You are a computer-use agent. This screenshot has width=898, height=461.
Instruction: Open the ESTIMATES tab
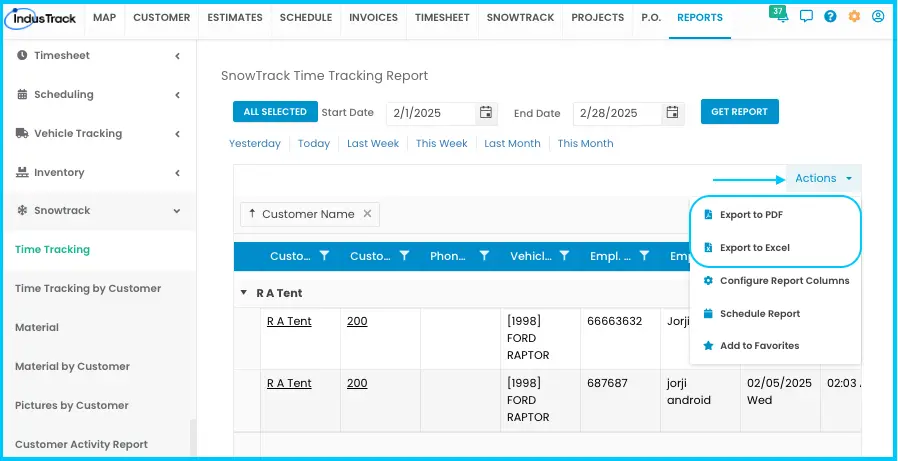point(235,18)
